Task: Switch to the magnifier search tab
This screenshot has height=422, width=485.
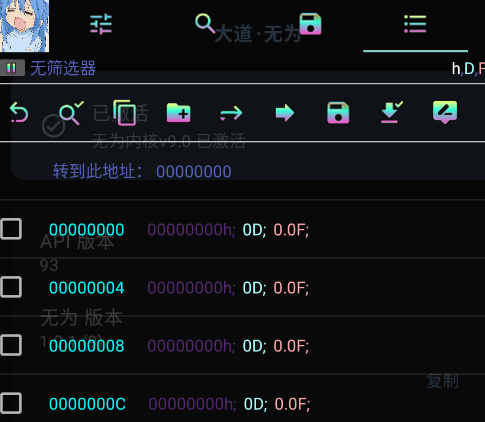Action: [205, 23]
